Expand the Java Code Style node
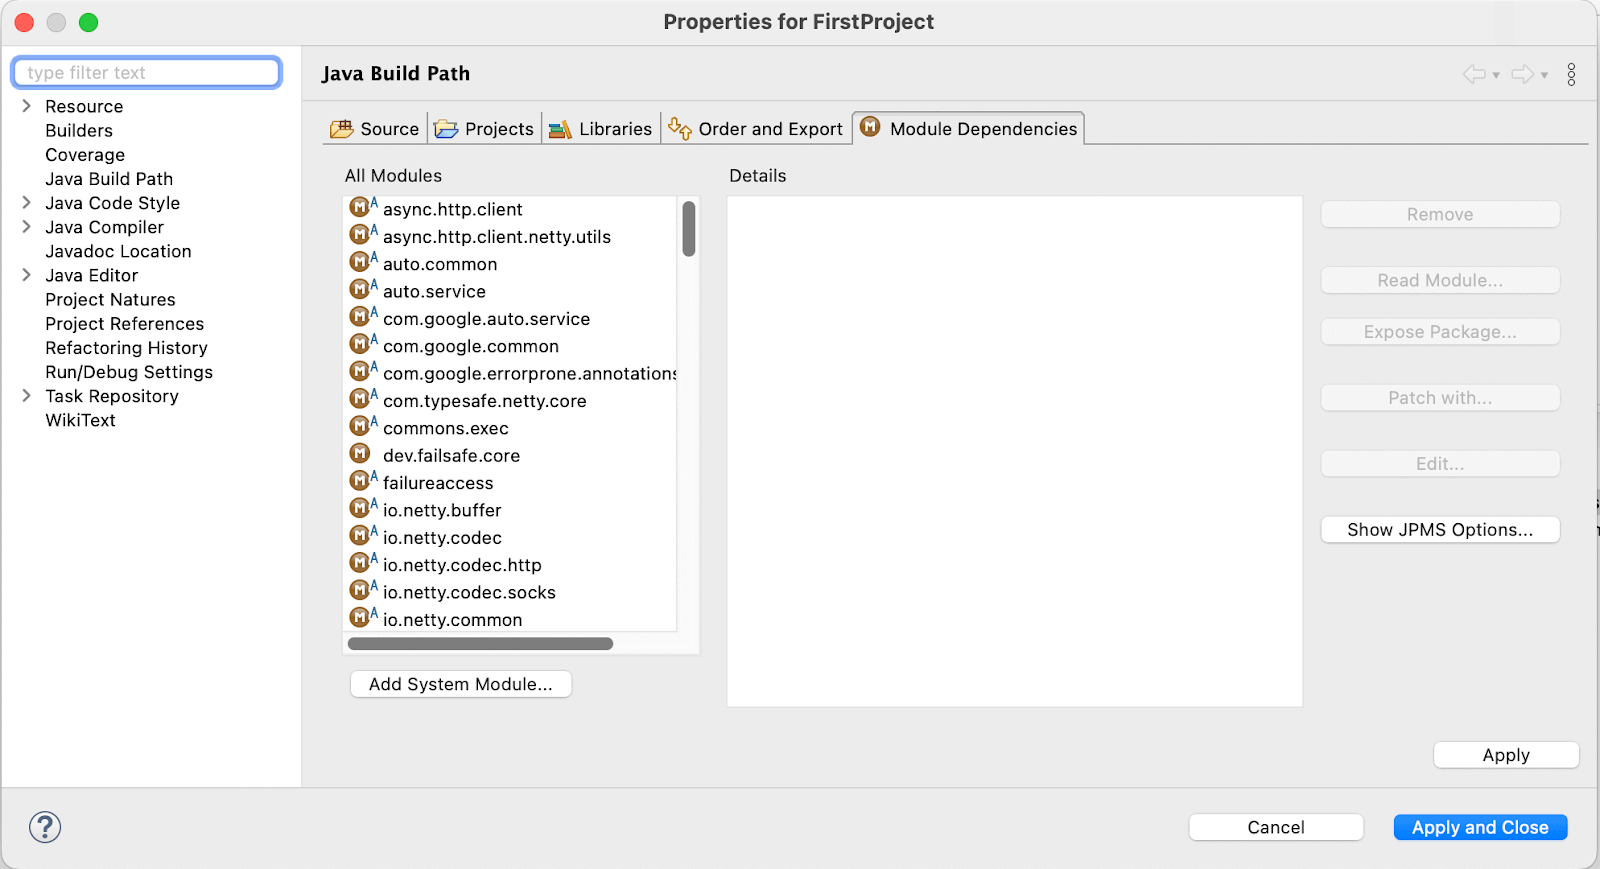This screenshot has width=1600, height=869. pos(27,202)
